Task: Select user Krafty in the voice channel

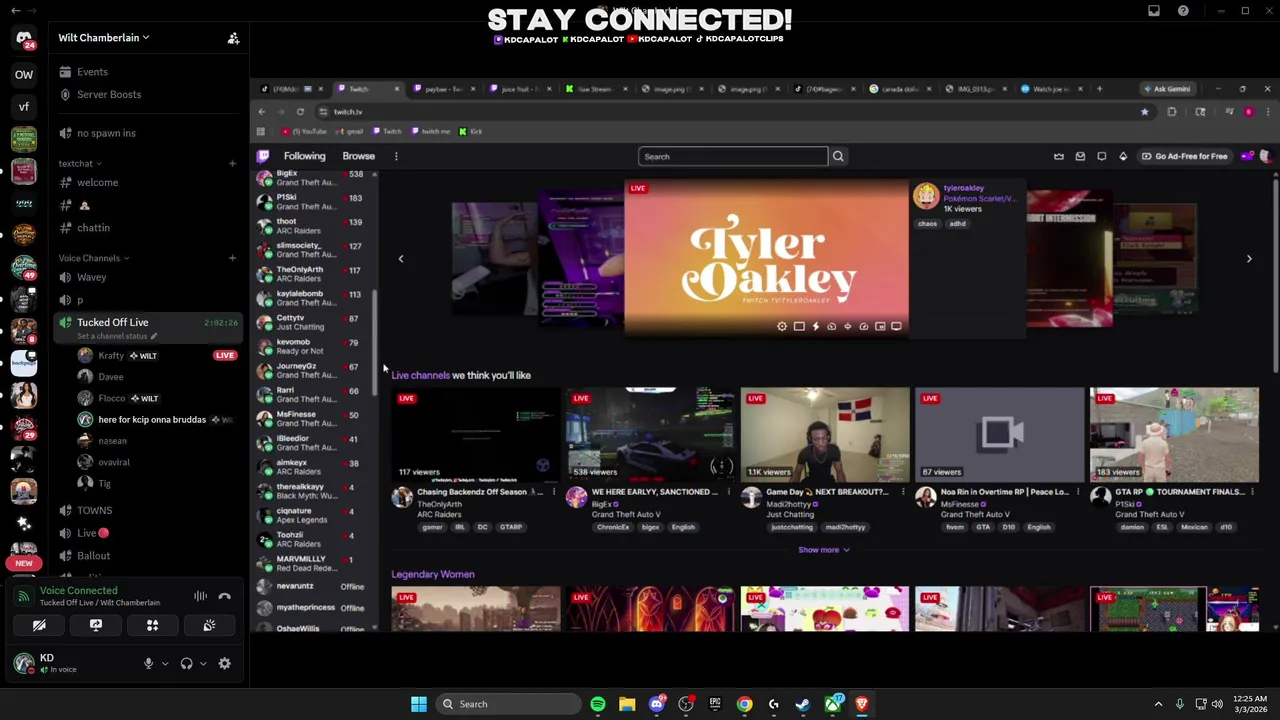Action: pyautogui.click(x=111, y=356)
